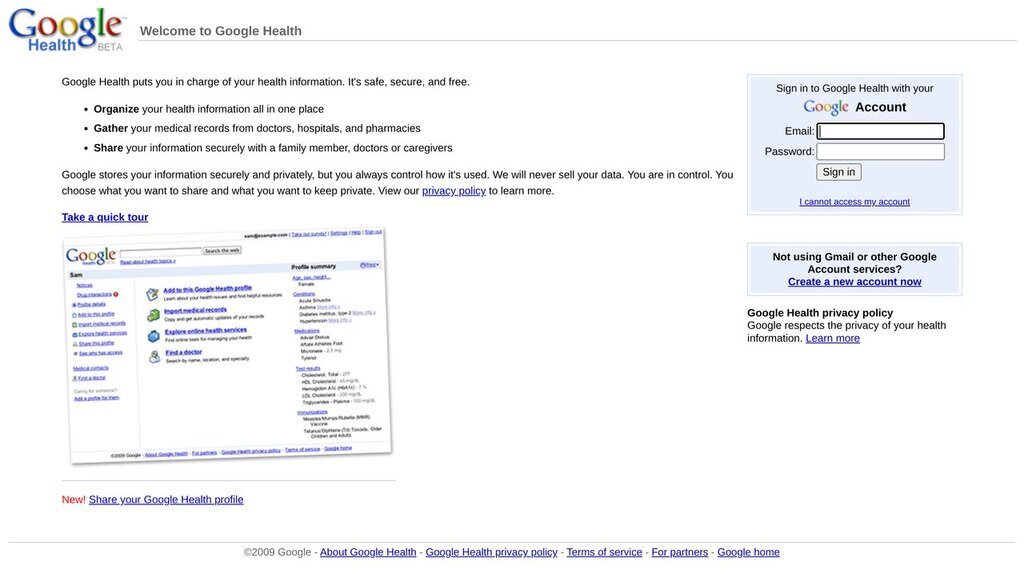Go to Google home footer link
This screenshot has height=574, width=1024.
[x=748, y=552]
